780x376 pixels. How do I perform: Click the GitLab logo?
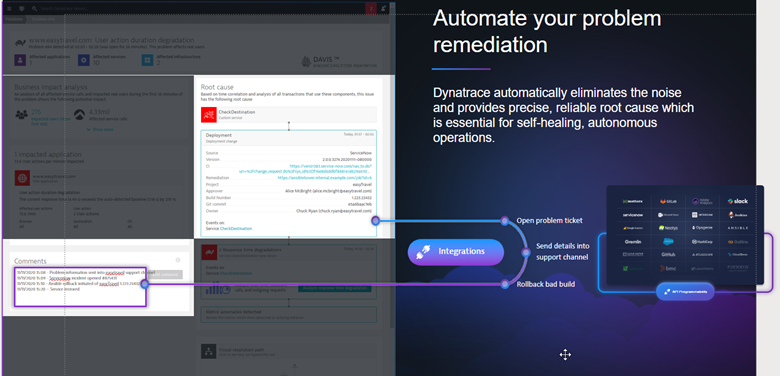coord(668,201)
